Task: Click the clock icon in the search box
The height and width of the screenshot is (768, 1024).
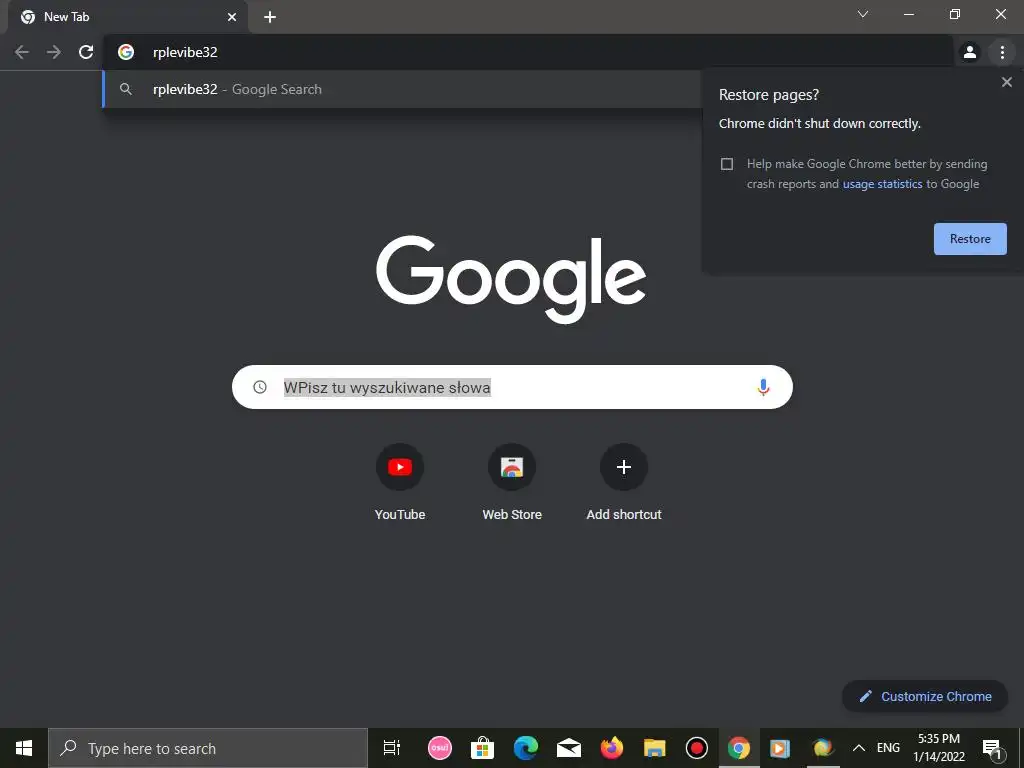Action: click(x=260, y=387)
